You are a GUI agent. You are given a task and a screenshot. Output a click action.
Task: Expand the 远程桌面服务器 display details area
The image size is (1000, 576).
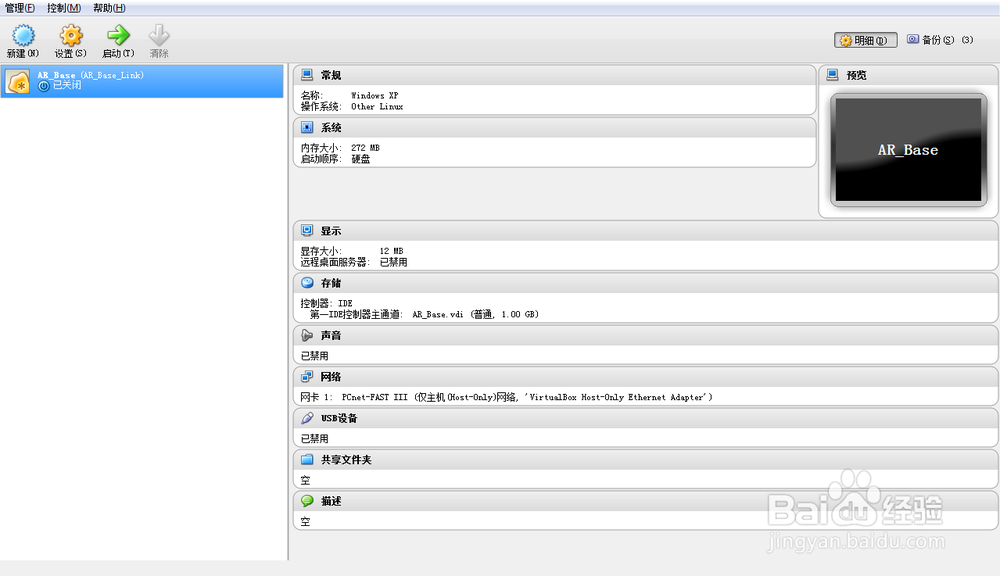(340, 262)
